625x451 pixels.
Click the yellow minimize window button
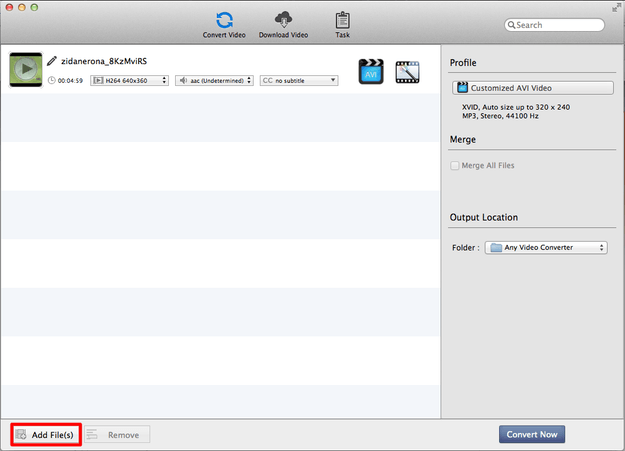click(22, 7)
